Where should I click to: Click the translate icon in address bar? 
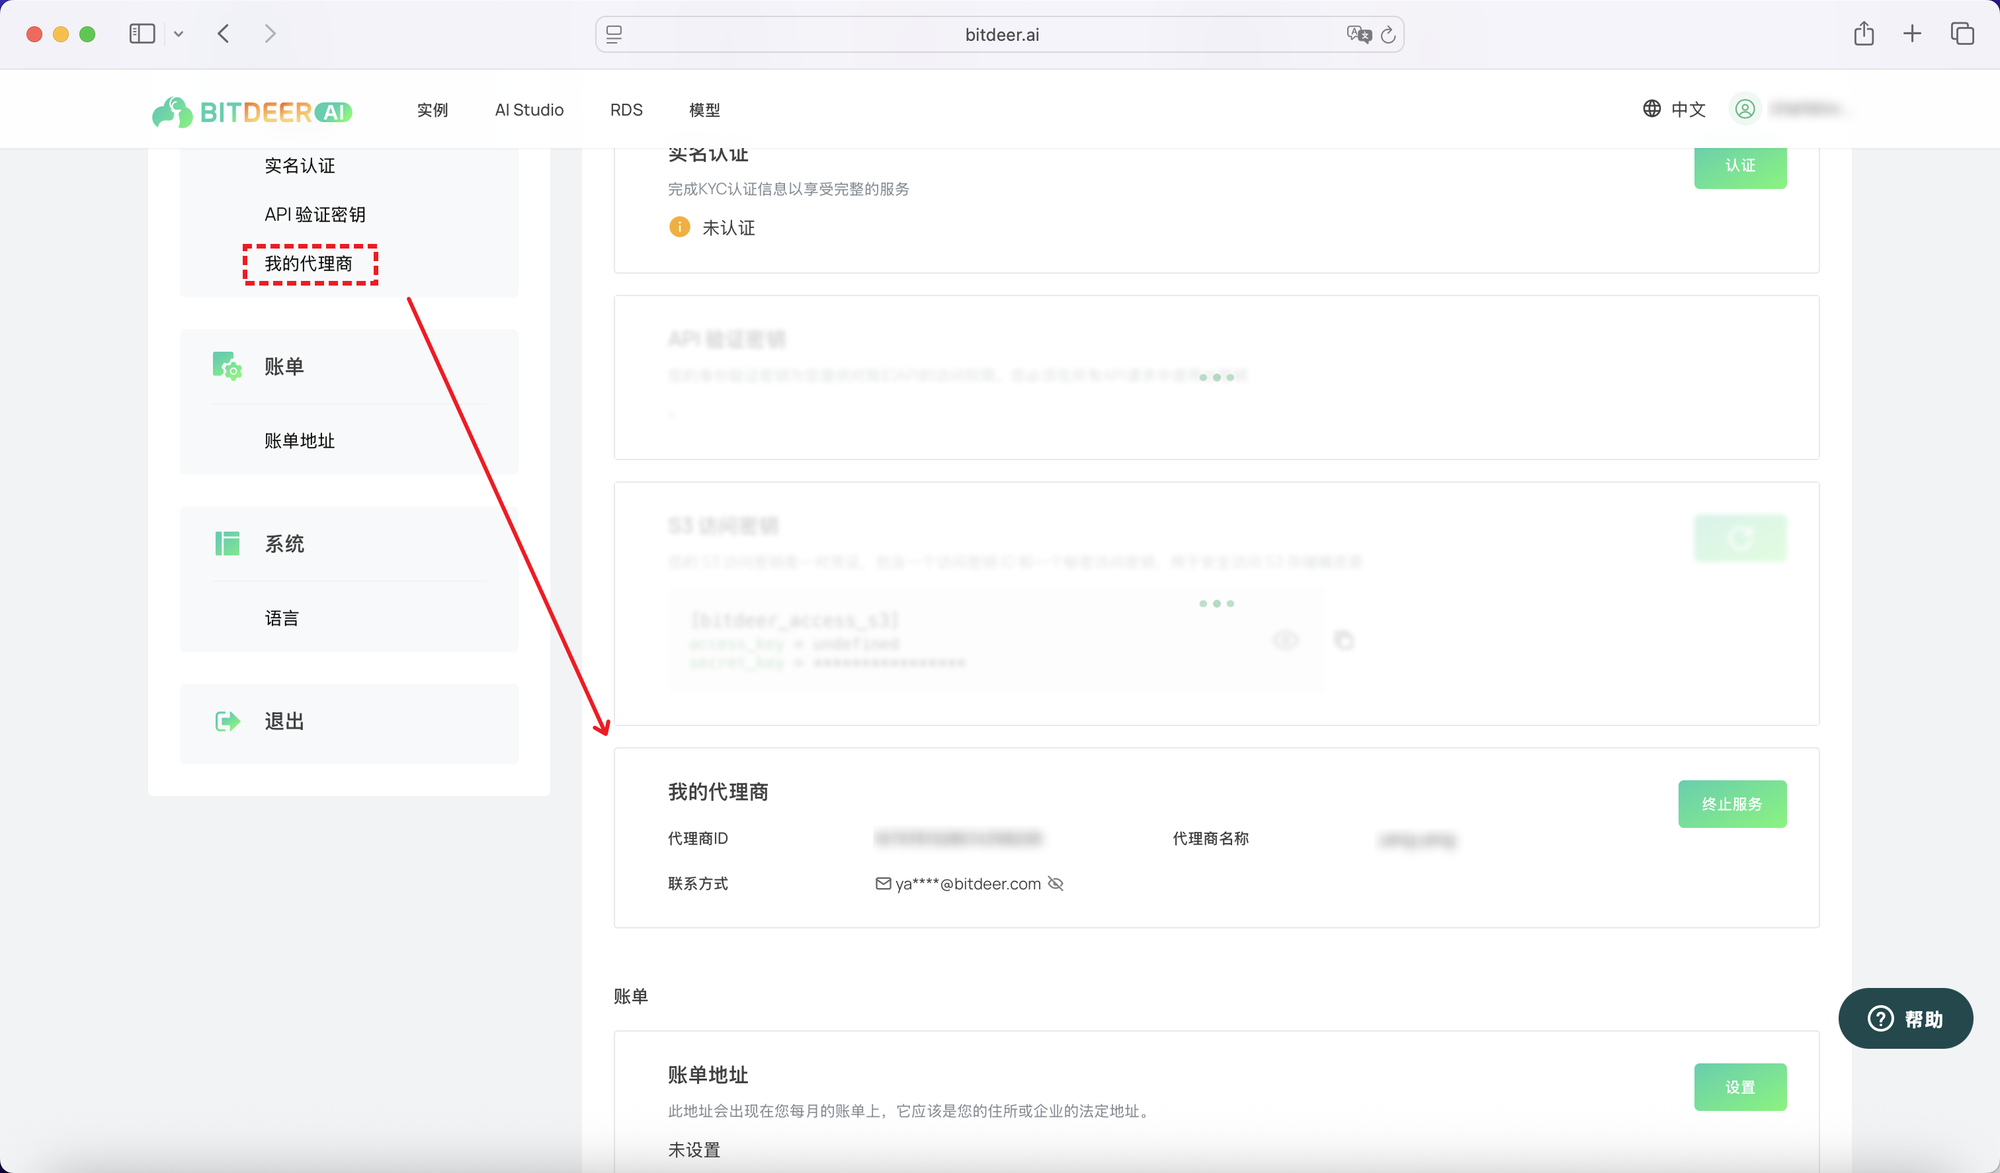pyautogui.click(x=1358, y=34)
